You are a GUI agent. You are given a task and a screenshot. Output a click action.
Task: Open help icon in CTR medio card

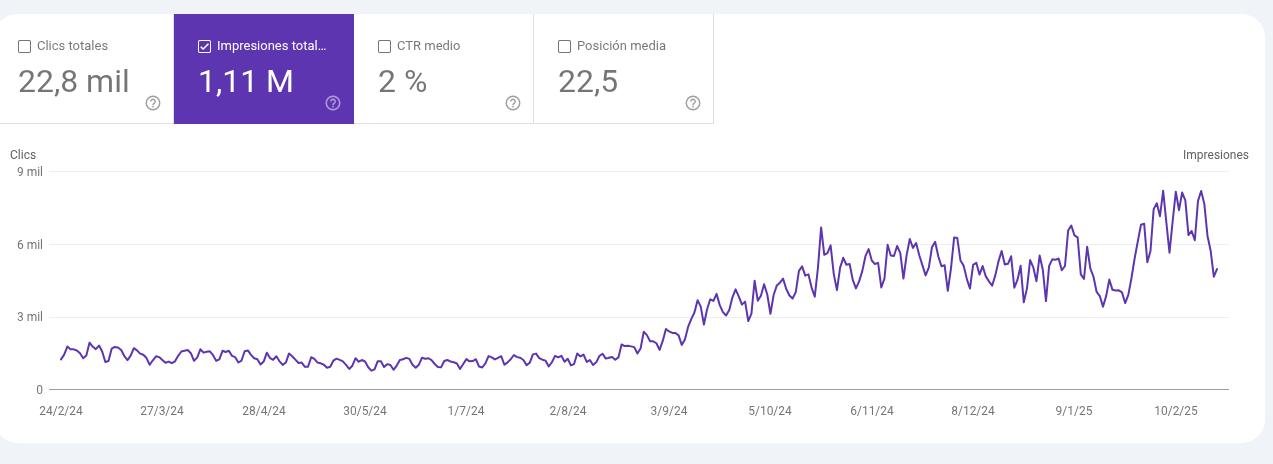513,103
